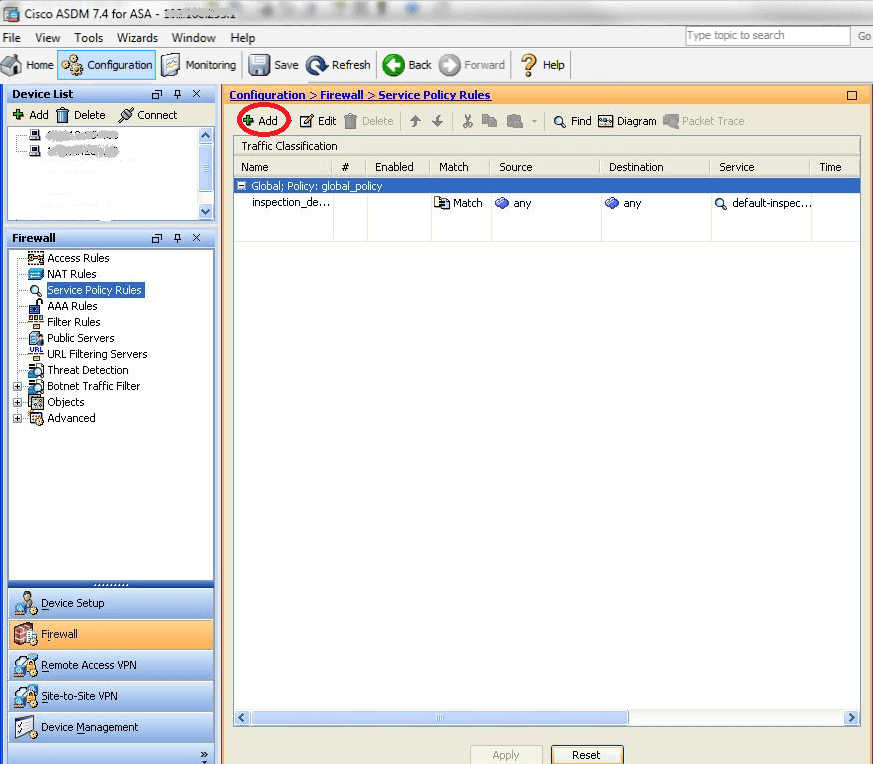Move rule up with the arrow icon
The width and height of the screenshot is (873, 764).
(x=415, y=121)
